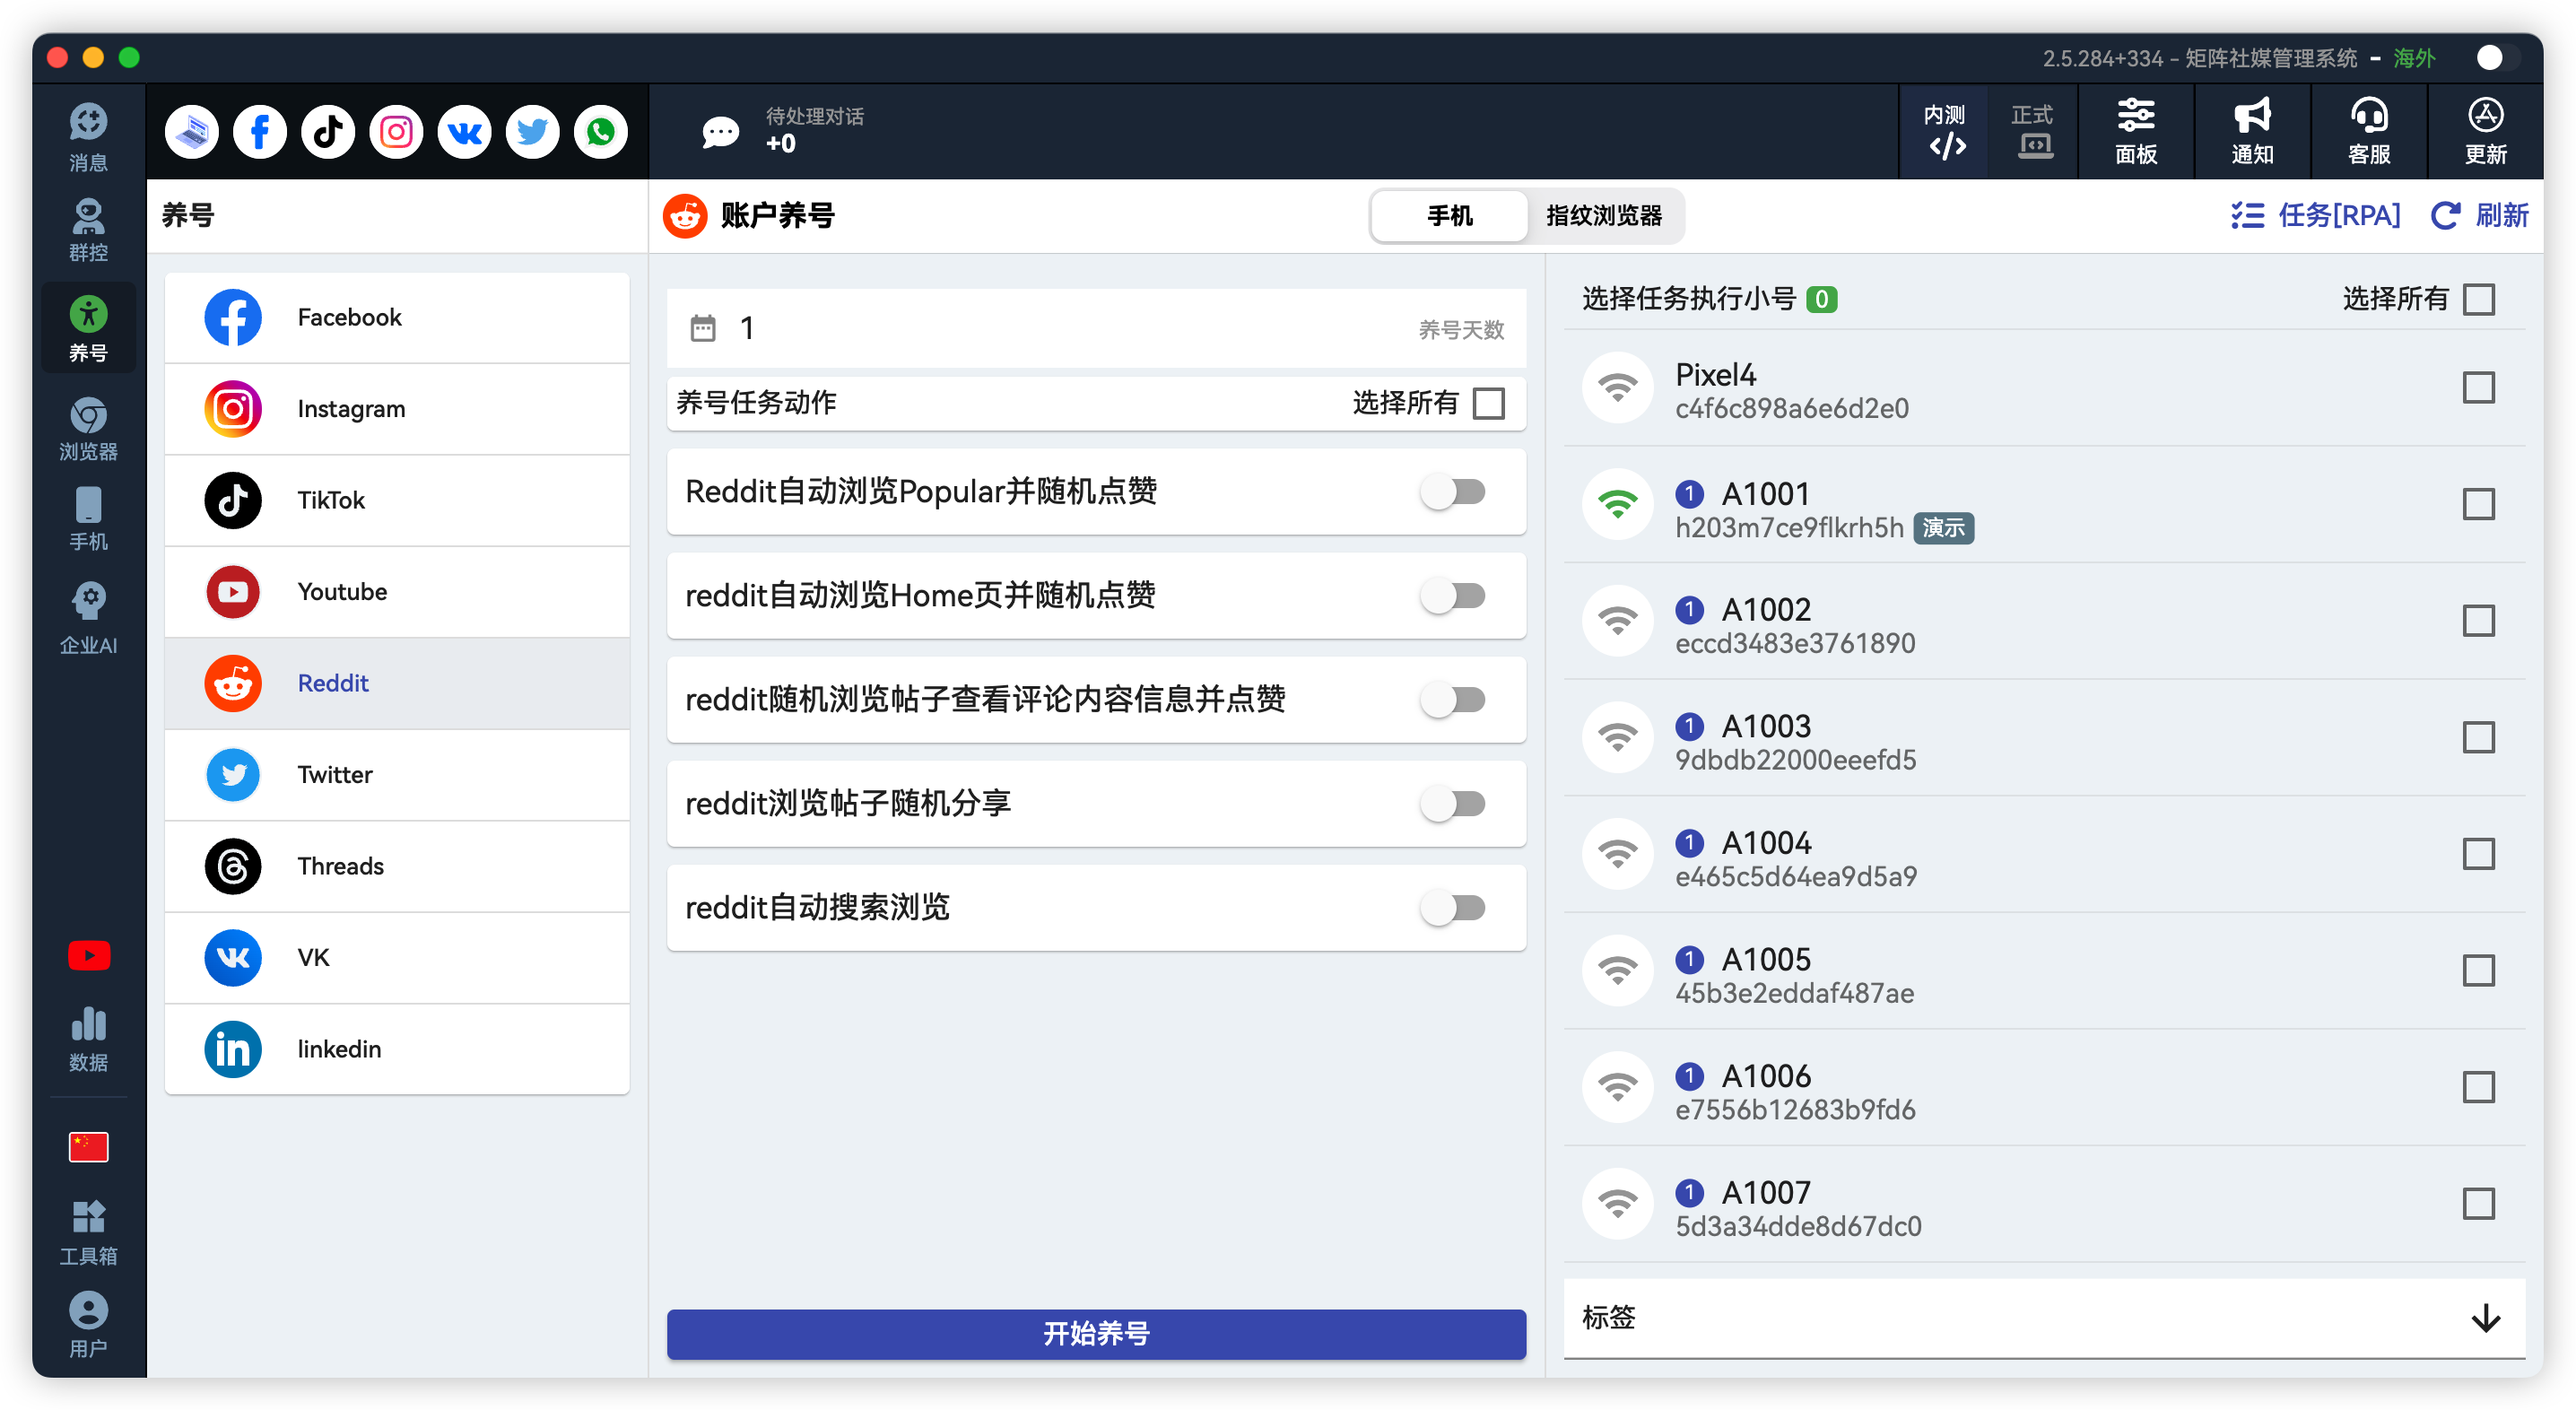The height and width of the screenshot is (1410, 2576).
Task: Click the WhatsApp icon in top bar
Action: (x=601, y=131)
